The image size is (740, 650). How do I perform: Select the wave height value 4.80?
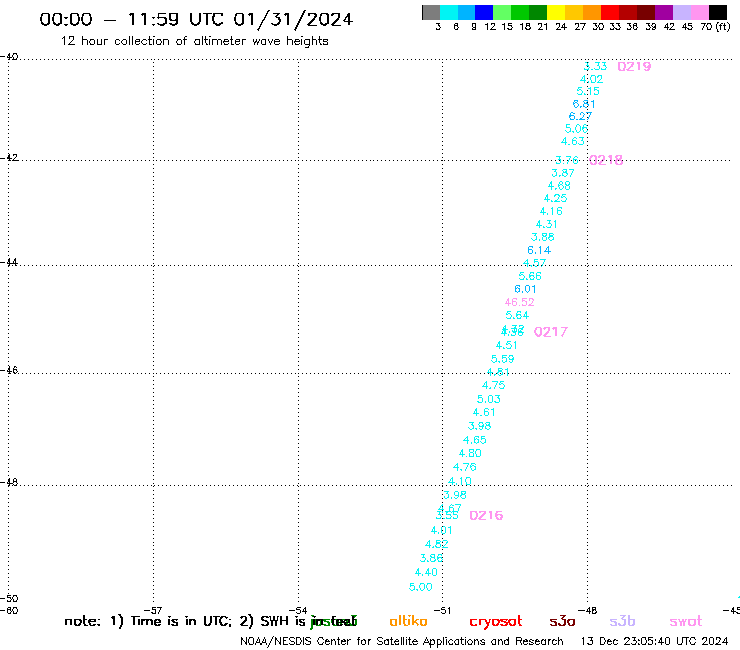471,453
